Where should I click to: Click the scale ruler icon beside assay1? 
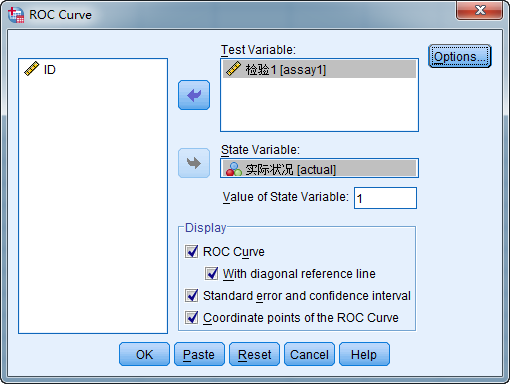[x=233, y=69]
